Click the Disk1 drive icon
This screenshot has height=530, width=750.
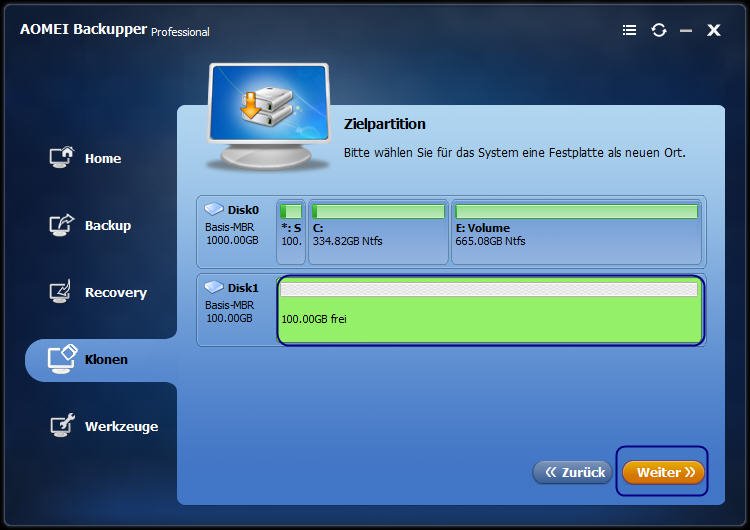coord(214,287)
